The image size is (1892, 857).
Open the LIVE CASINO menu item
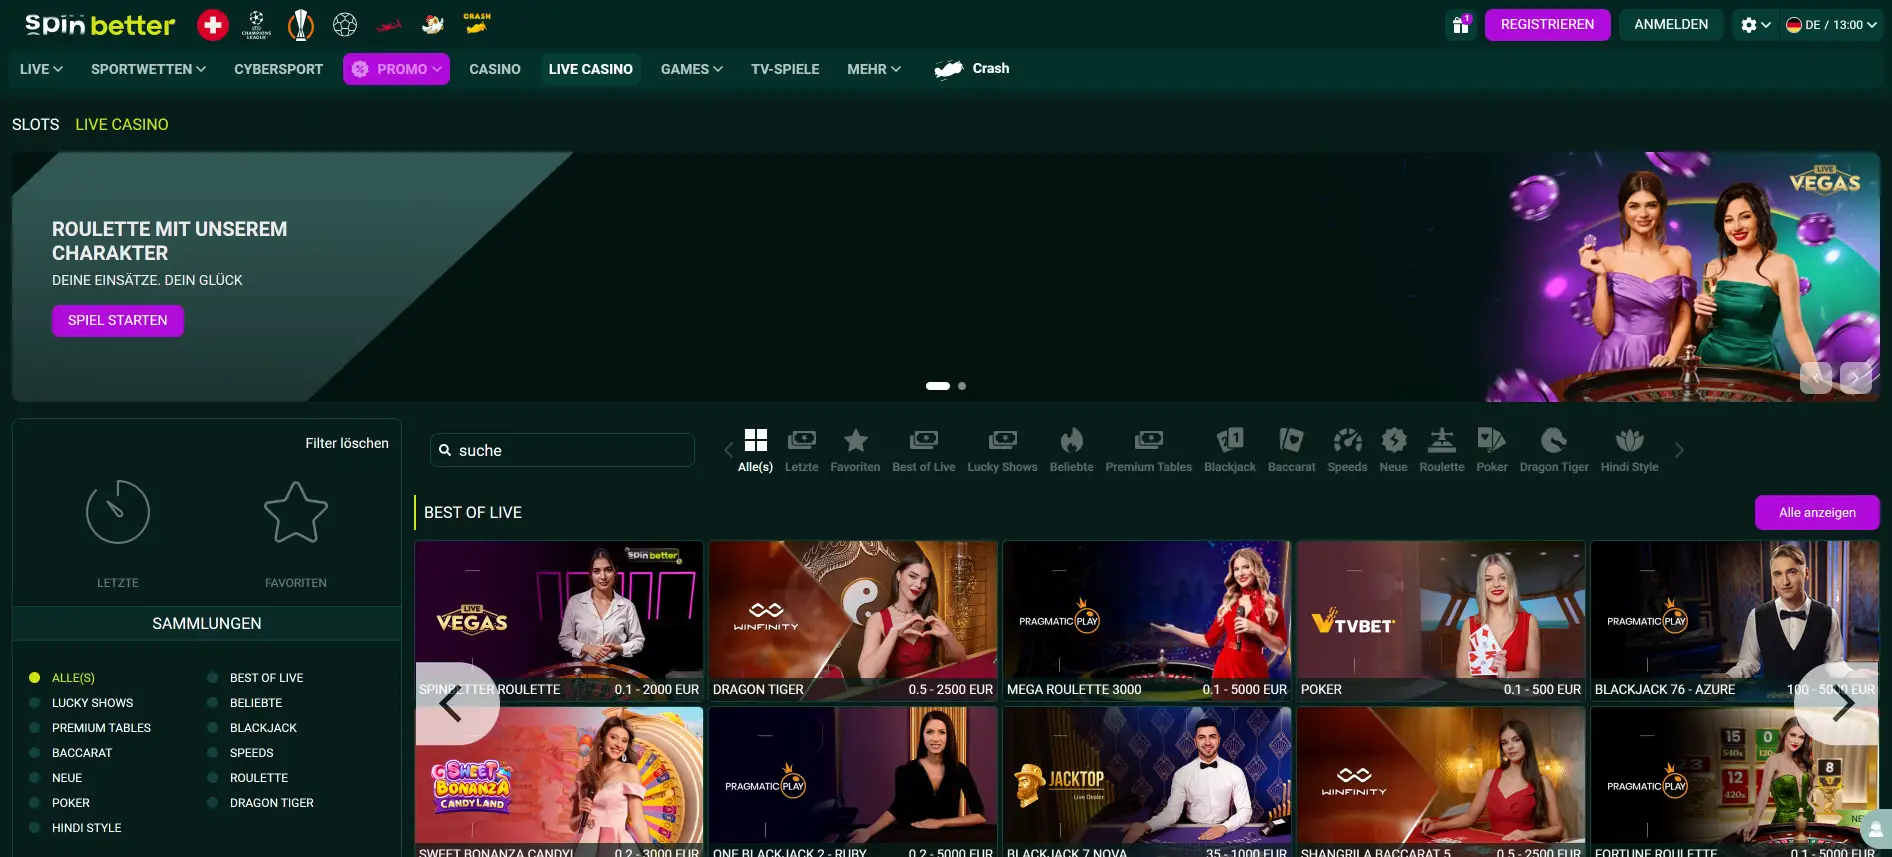pos(590,69)
